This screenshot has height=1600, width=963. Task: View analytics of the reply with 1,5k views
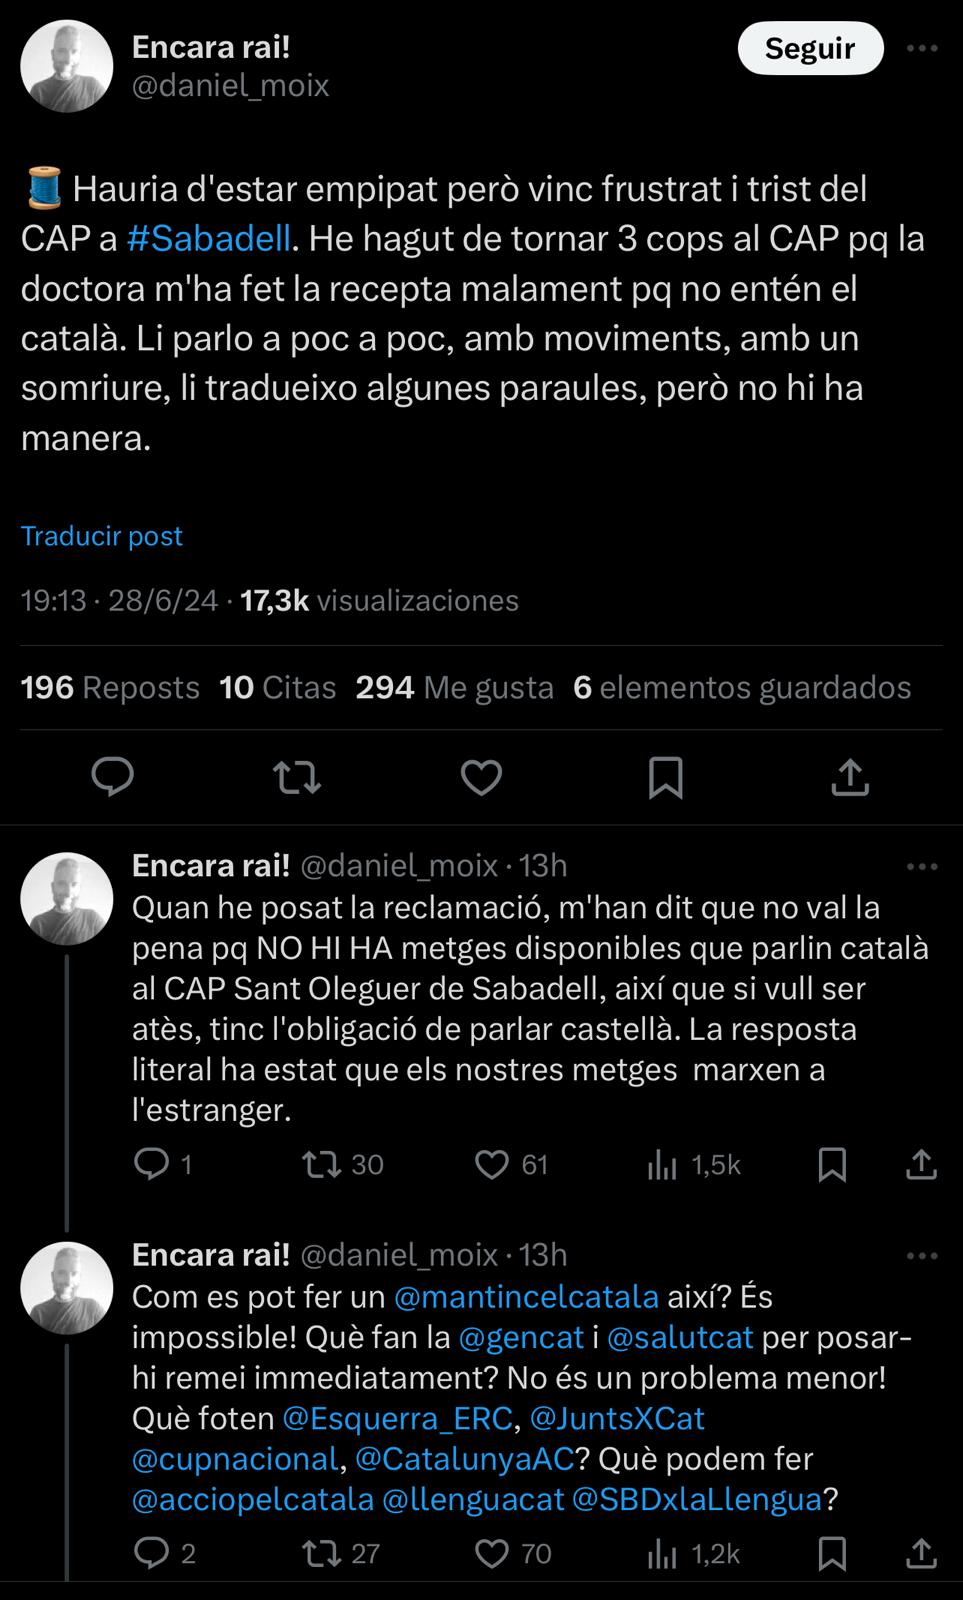pyautogui.click(x=662, y=1164)
